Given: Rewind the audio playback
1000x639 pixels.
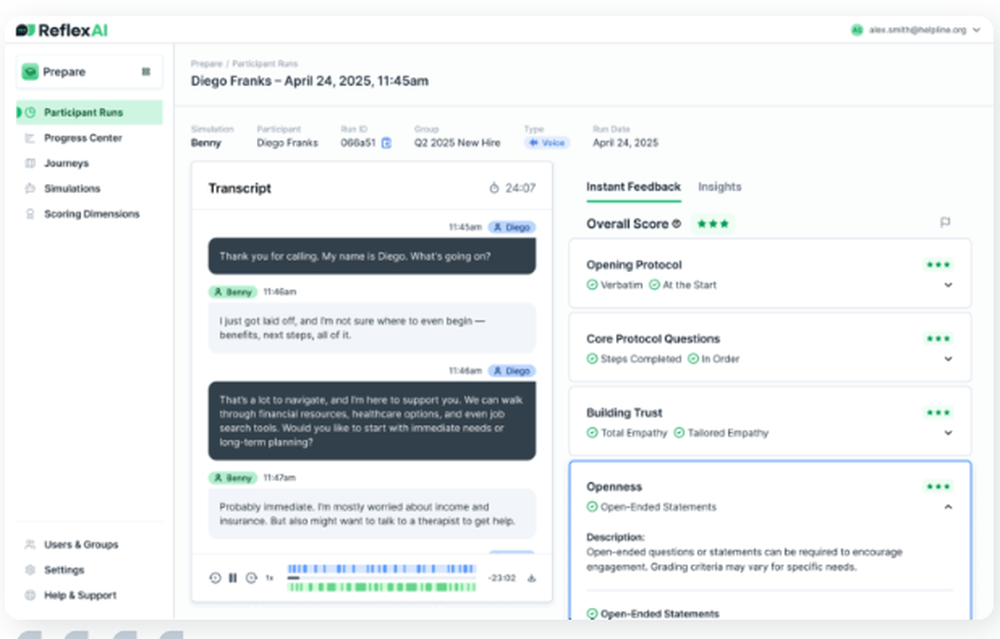Looking at the screenshot, I should 215,578.
